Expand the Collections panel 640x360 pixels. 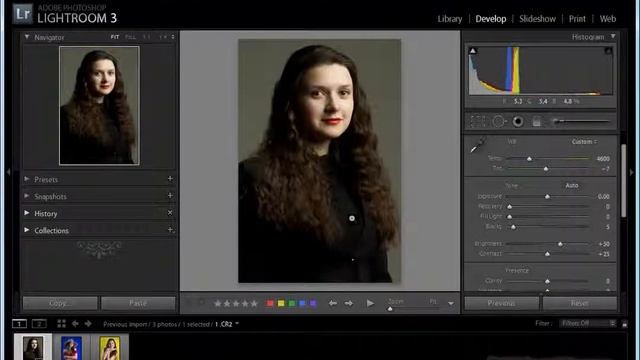coord(27,230)
